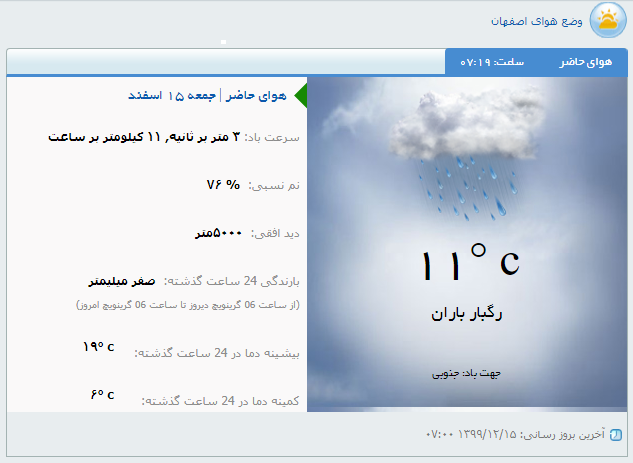The height and width of the screenshot is (463, 633).
Task: Select the هوای حاضر tab
Action: click(585, 62)
